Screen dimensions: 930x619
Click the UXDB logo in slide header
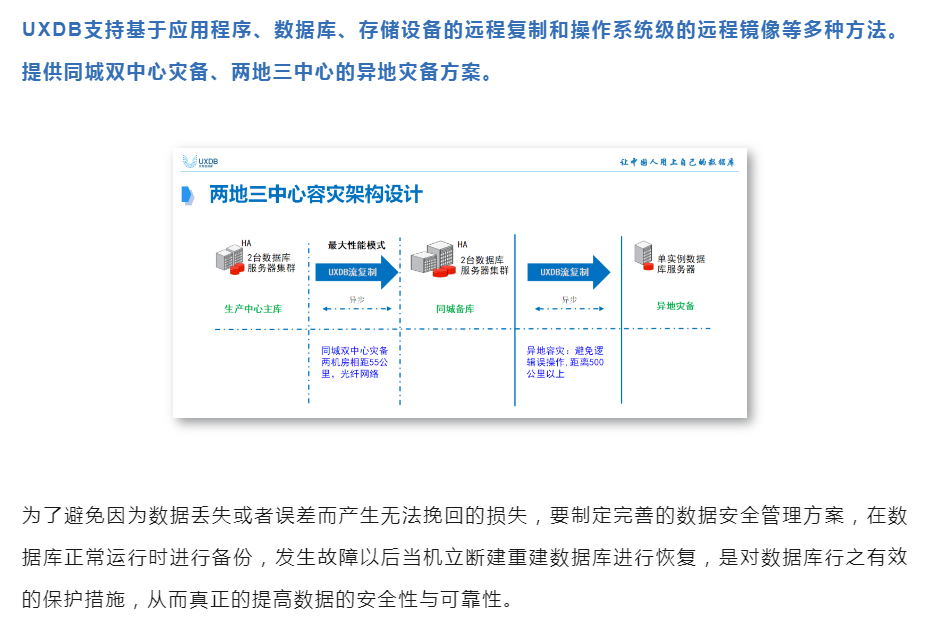200,161
